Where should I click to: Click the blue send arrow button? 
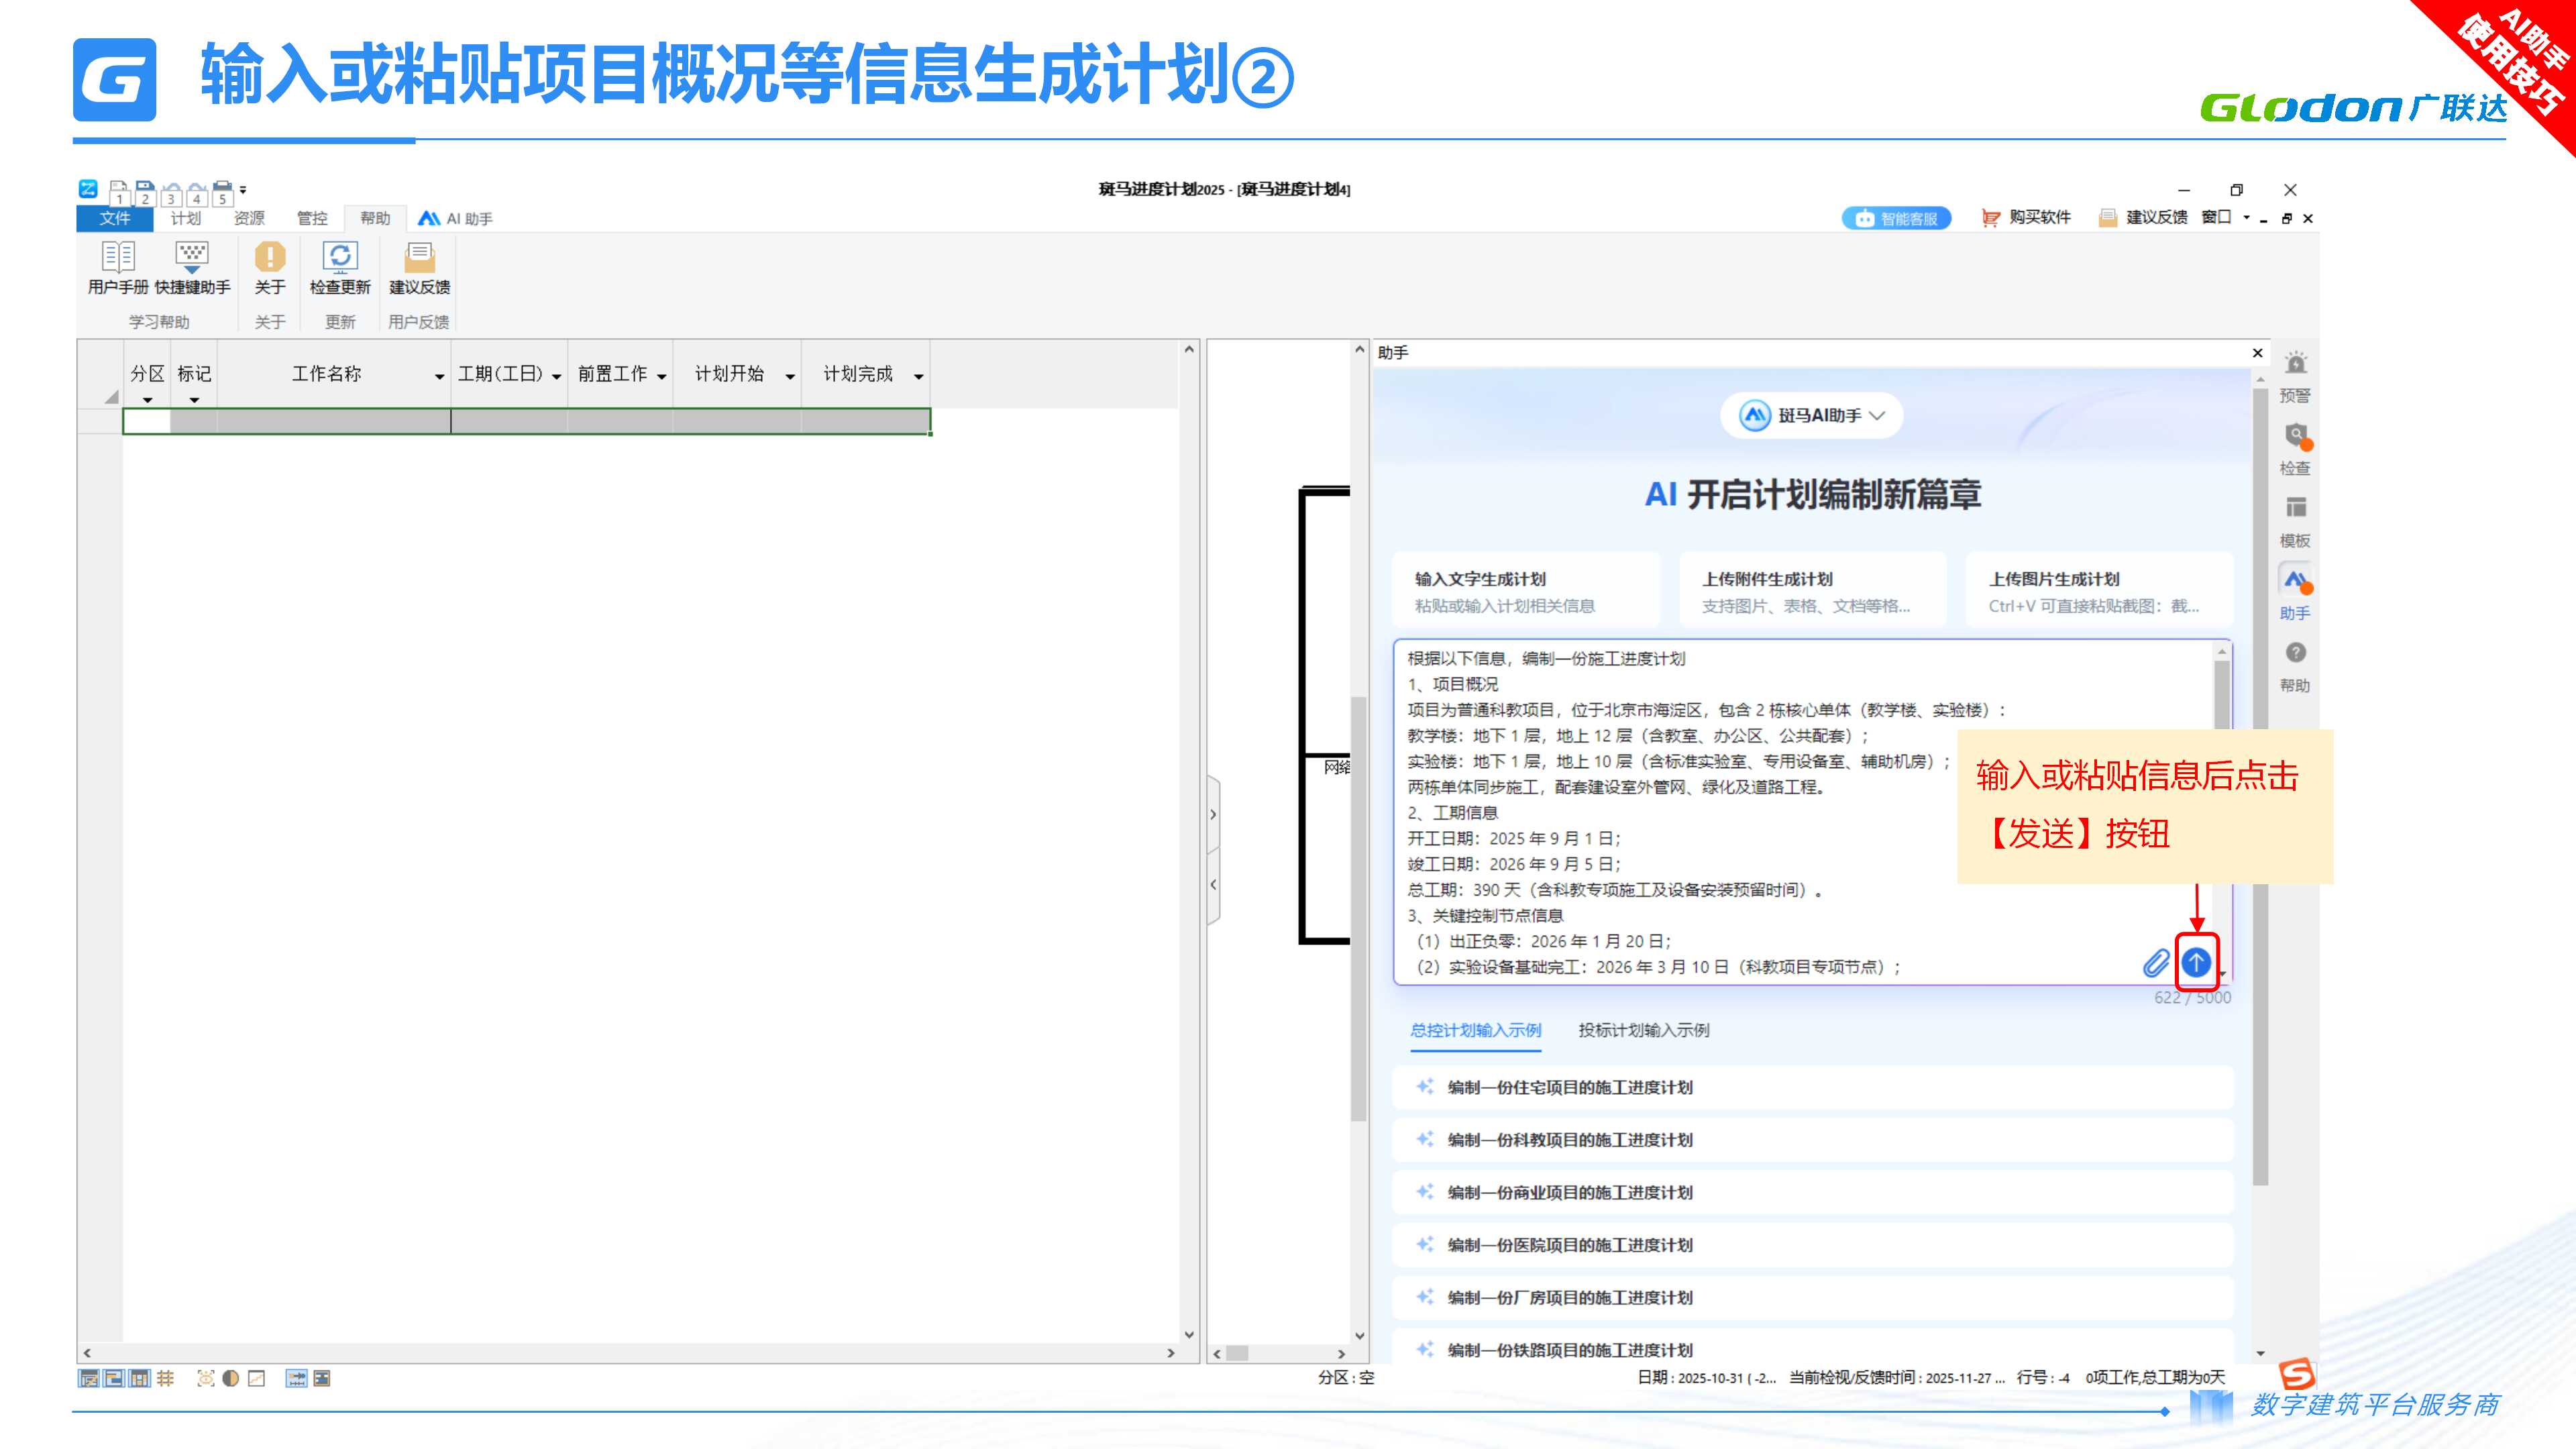point(2195,962)
